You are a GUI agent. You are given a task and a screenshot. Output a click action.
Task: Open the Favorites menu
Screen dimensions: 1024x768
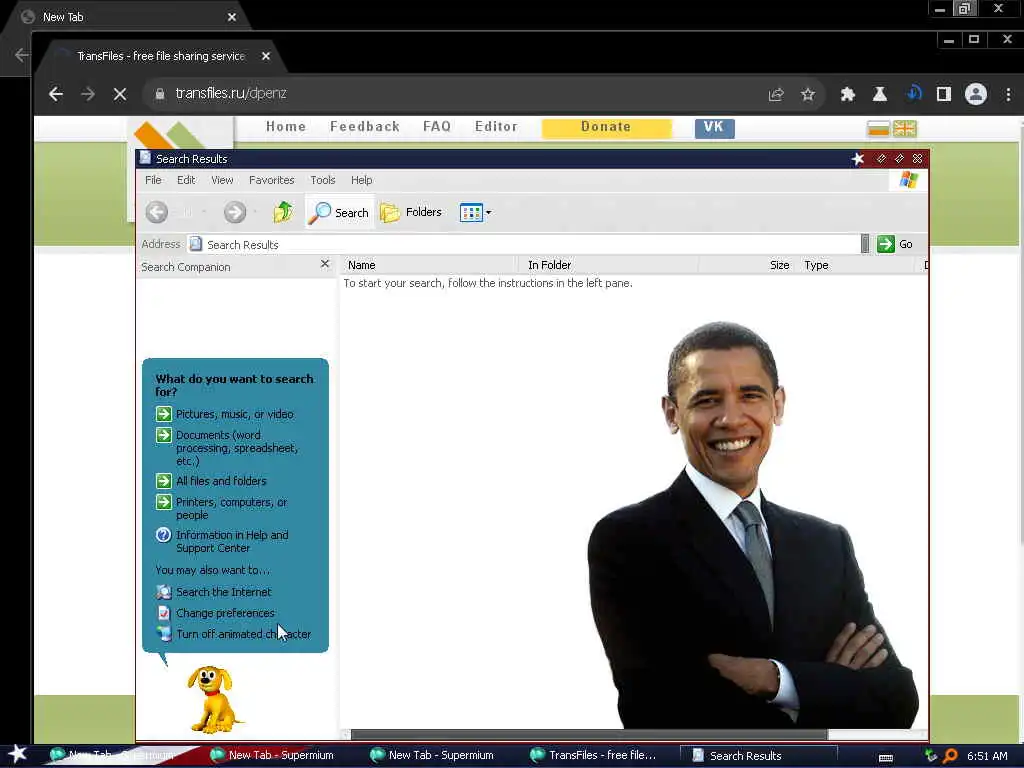point(272,180)
